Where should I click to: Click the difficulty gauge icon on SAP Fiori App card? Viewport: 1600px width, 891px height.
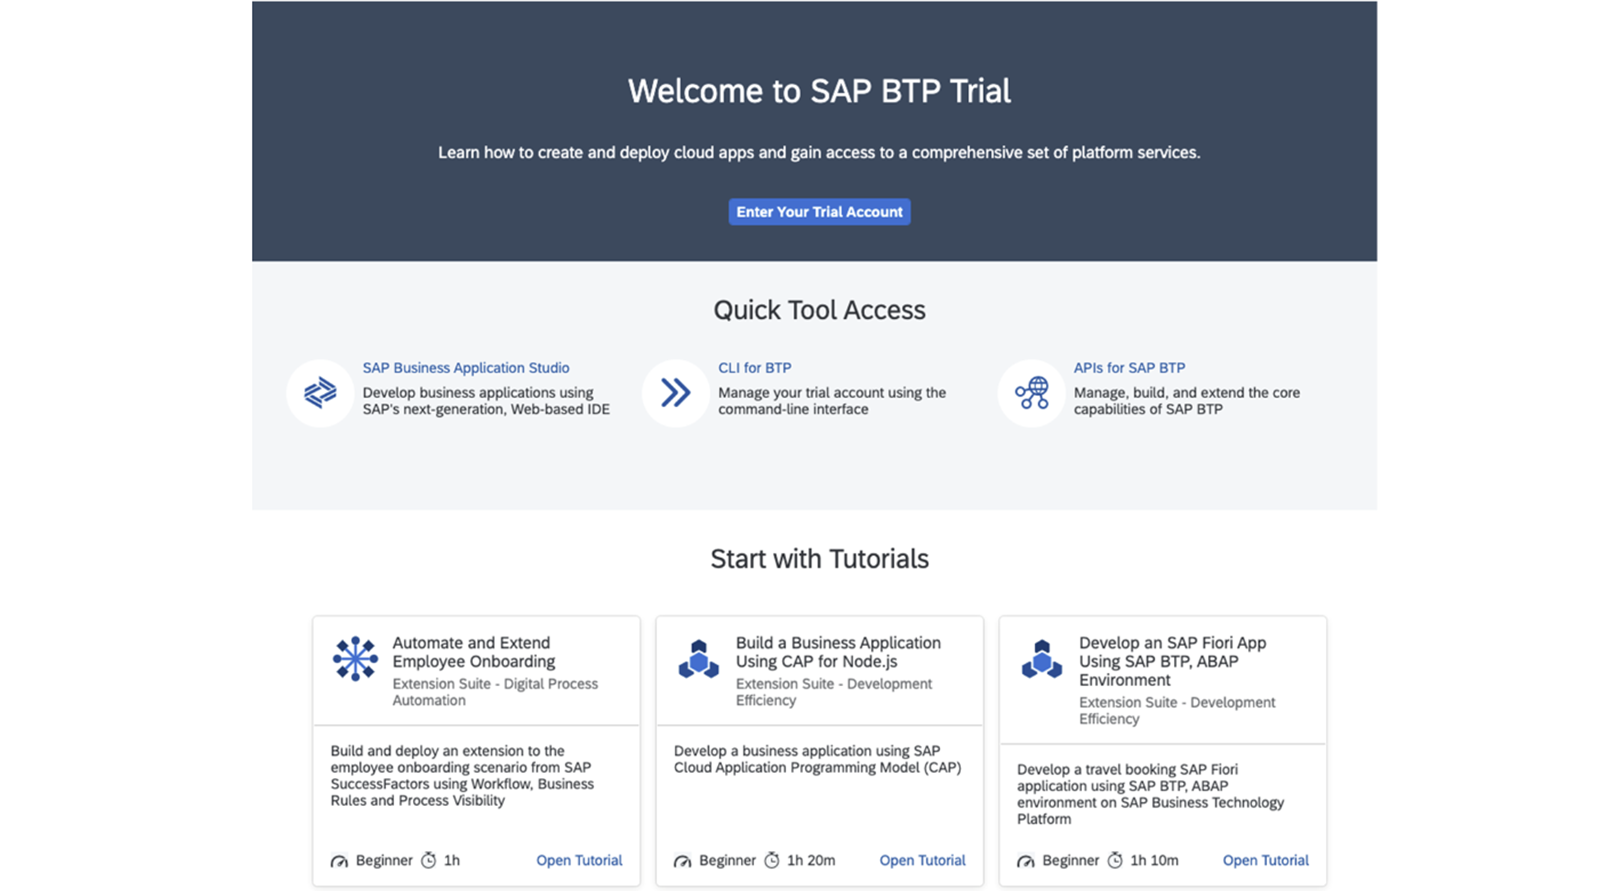(x=1025, y=861)
